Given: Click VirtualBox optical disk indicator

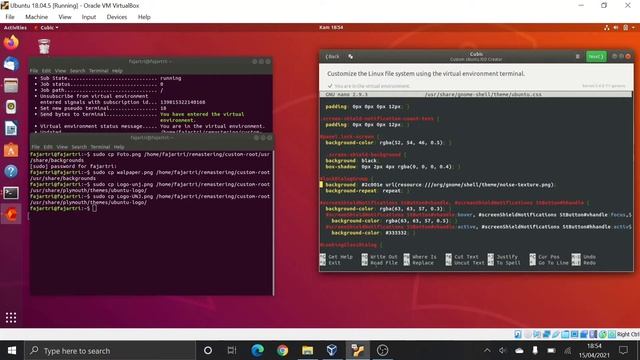Looking at the screenshot, I should pyautogui.click(x=527, y=334).
